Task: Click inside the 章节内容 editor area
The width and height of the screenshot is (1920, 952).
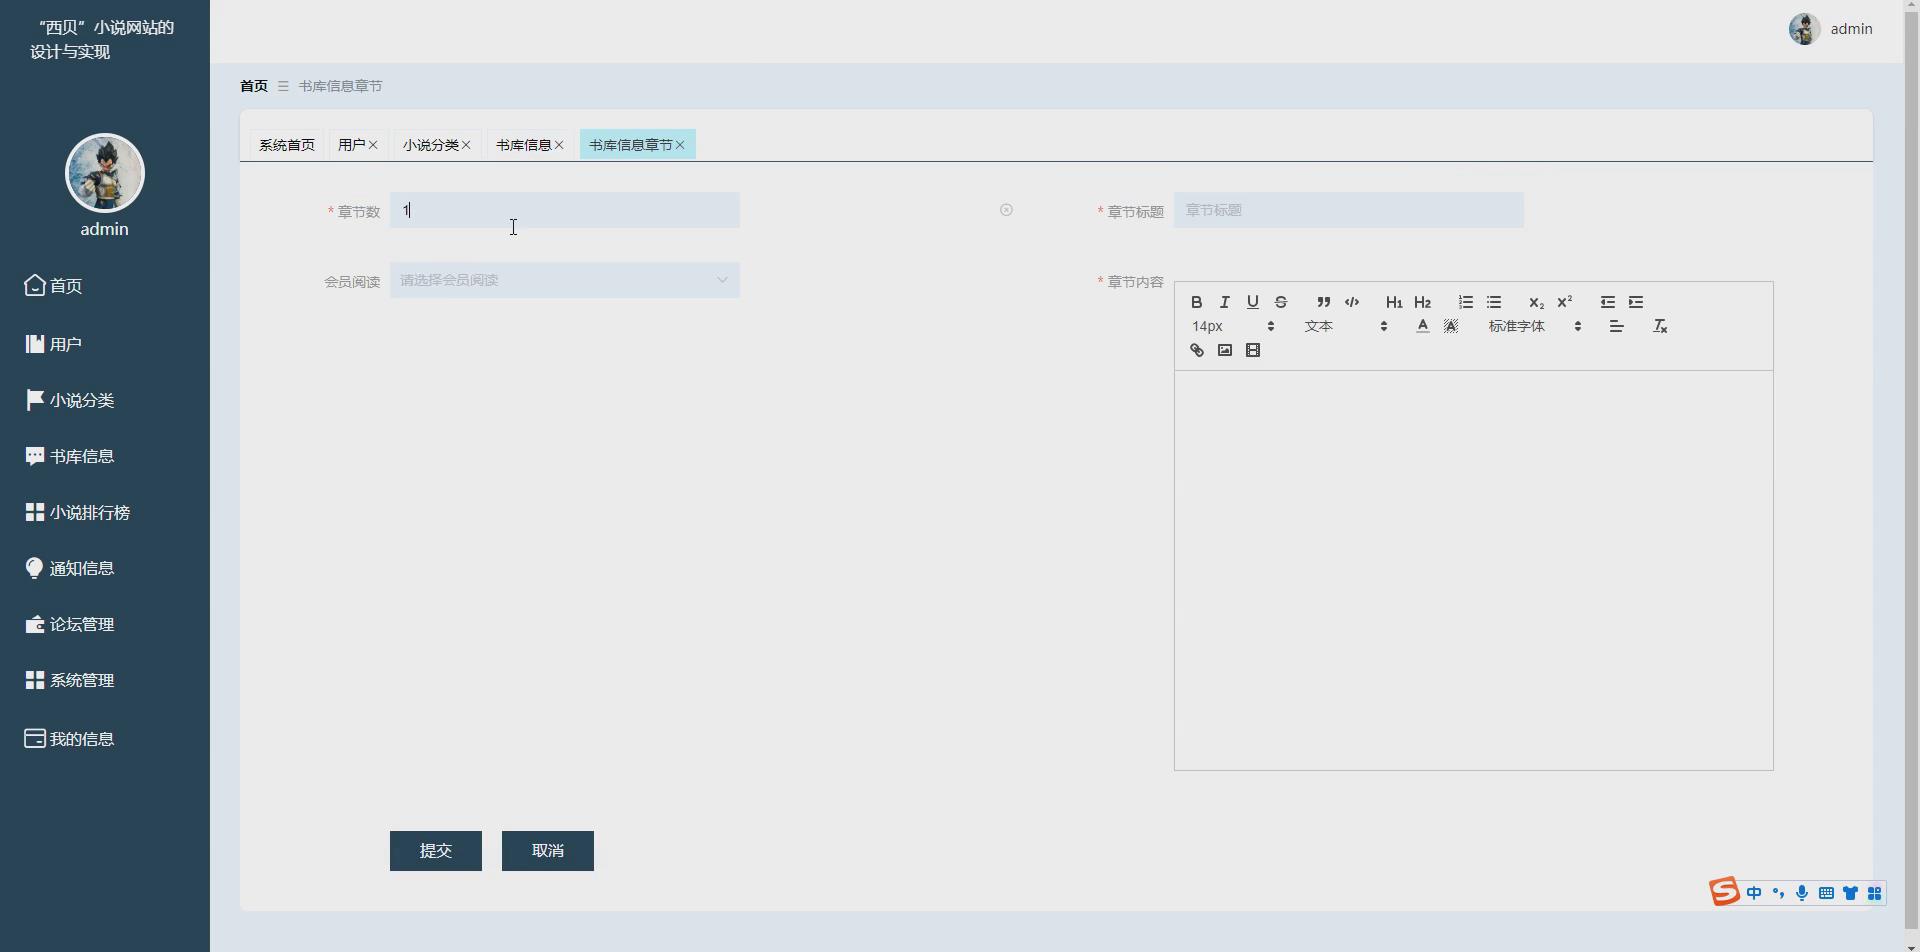Action: pos(1473,570)
